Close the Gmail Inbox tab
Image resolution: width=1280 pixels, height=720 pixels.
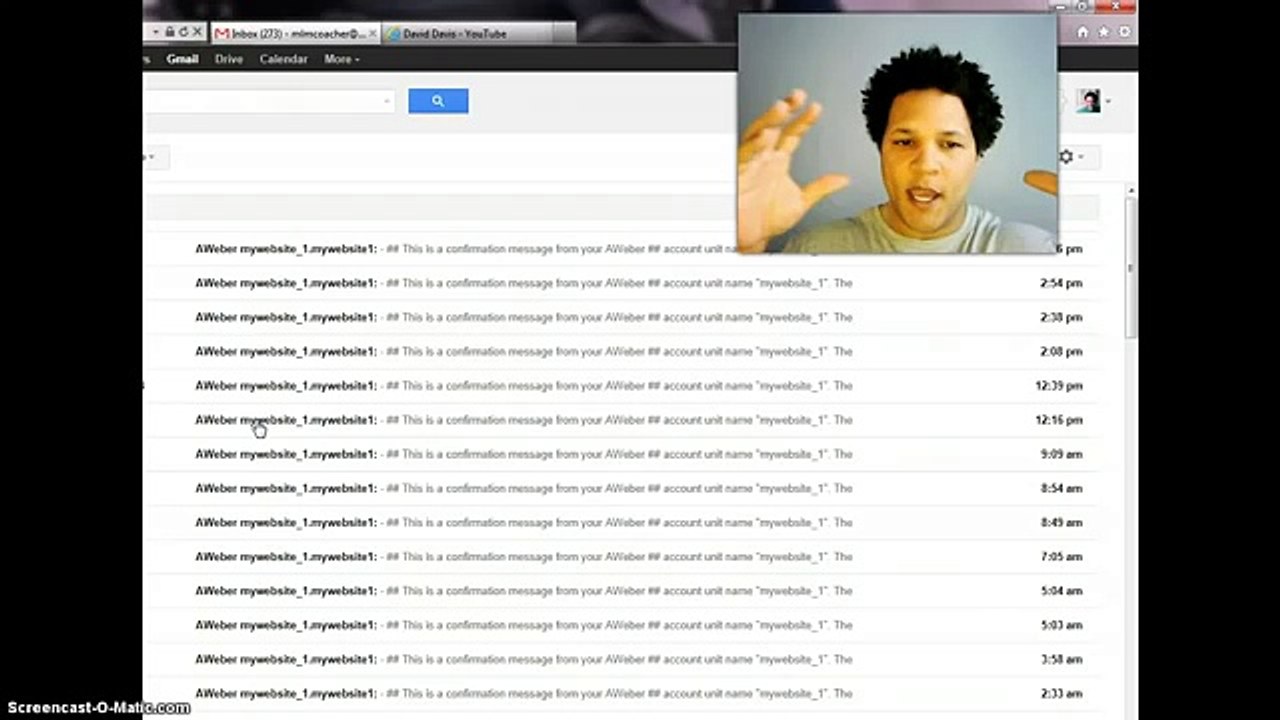pos(373,34)
